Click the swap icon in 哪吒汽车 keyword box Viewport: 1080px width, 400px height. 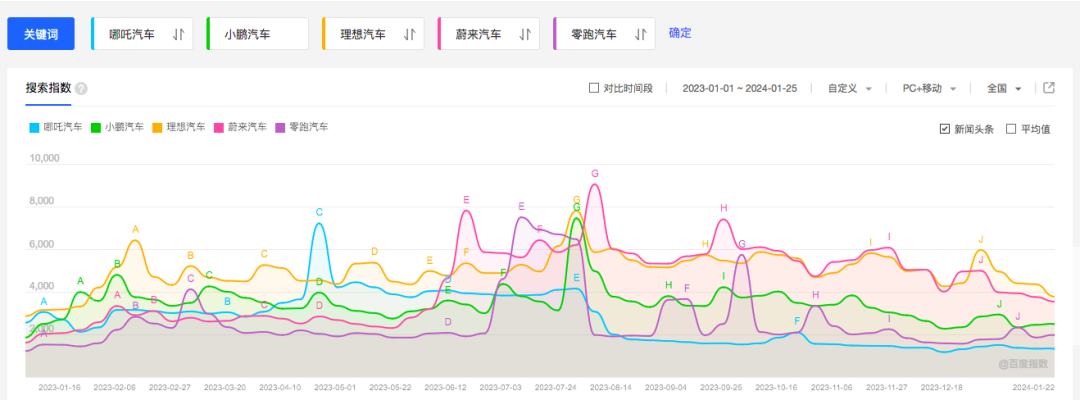(x=178, y=34)
